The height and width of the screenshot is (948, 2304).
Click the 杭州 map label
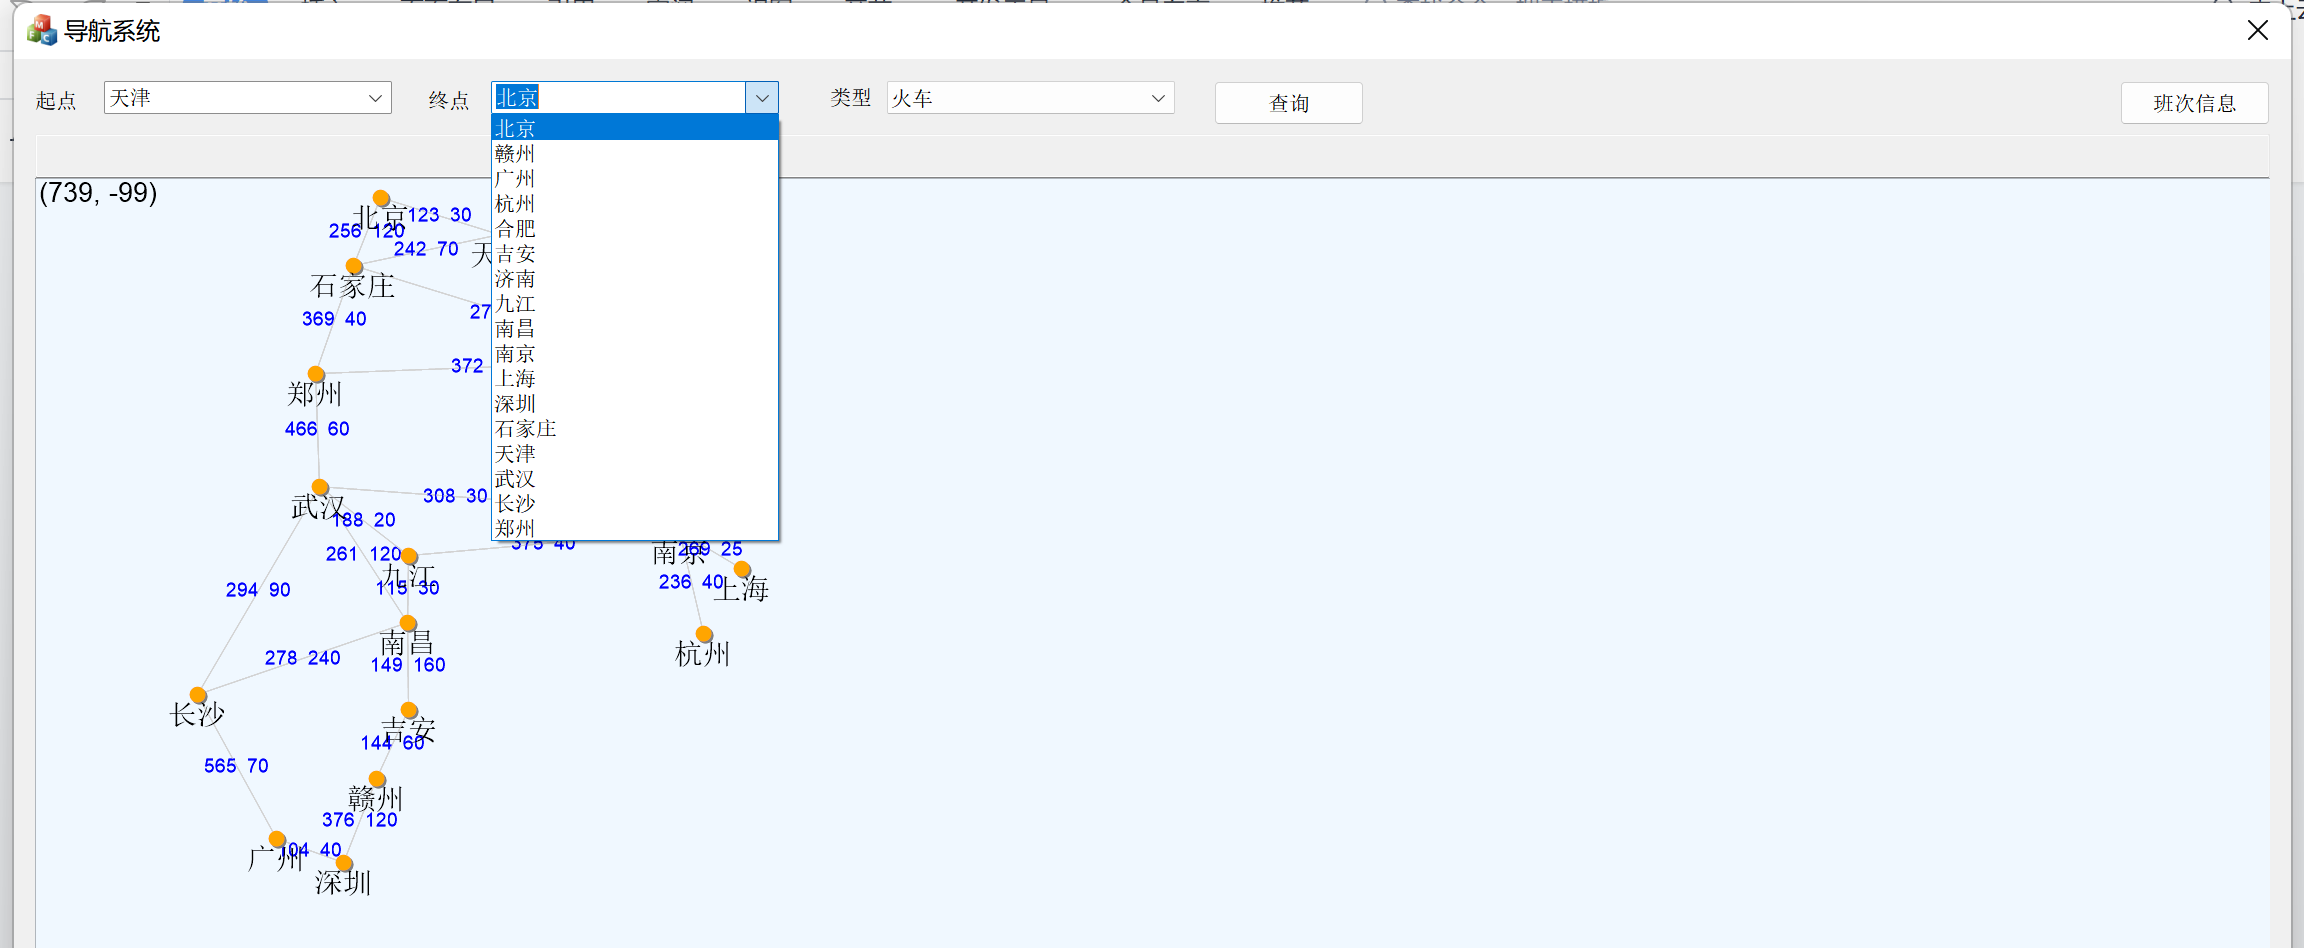click(x=703, y=654)
